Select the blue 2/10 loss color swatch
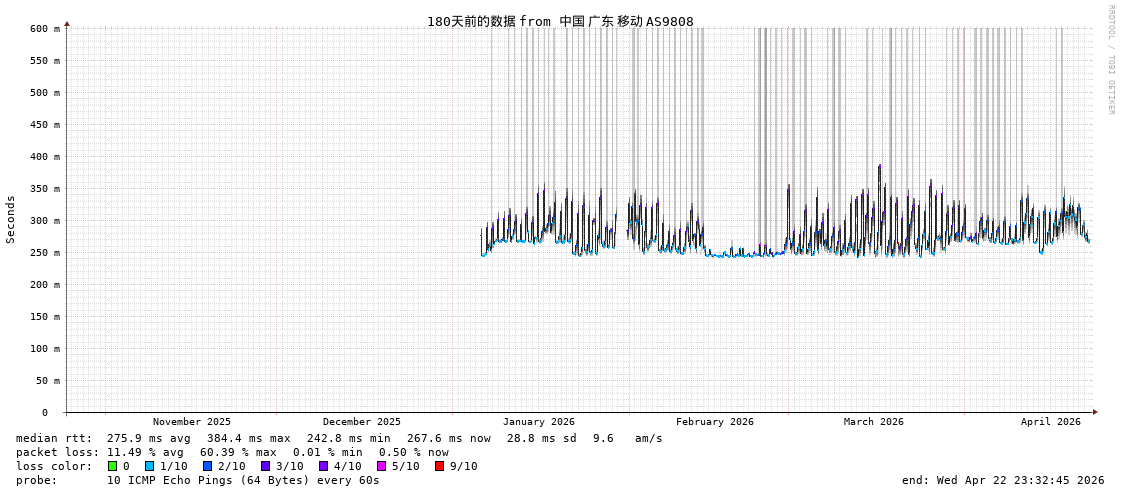Image resolution: width=1121 pixels, height=494 pixels. 207,466
